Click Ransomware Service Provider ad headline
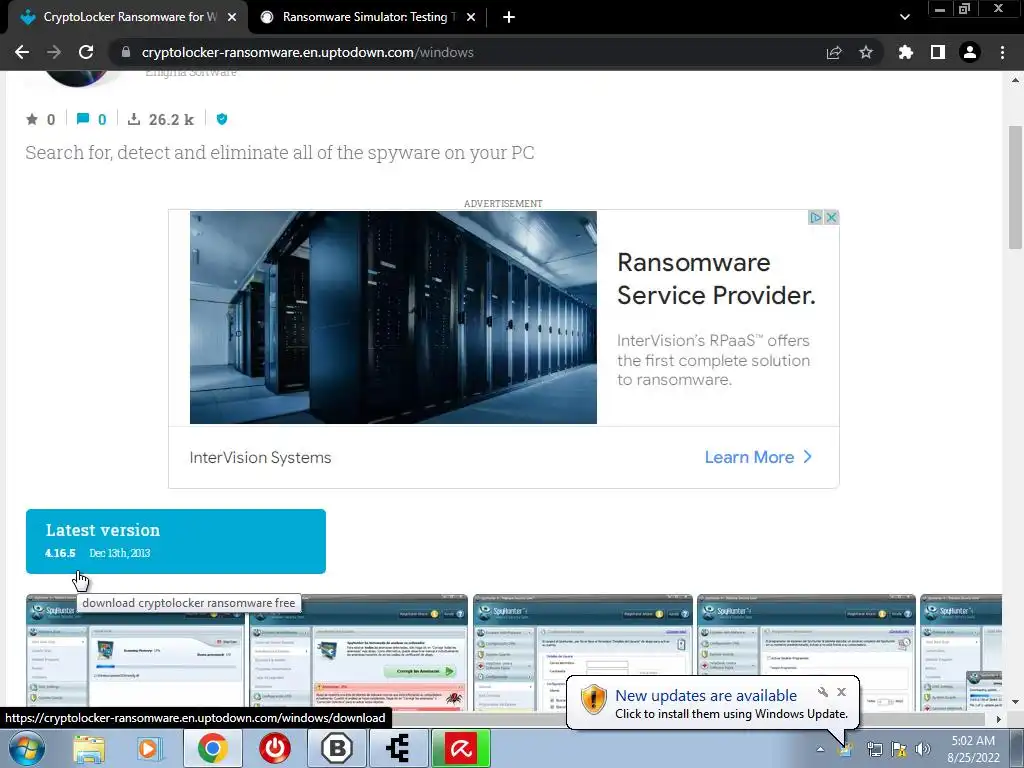This screenshot has height=768, width=1024. pyautogui.click(x=716, y=279)
